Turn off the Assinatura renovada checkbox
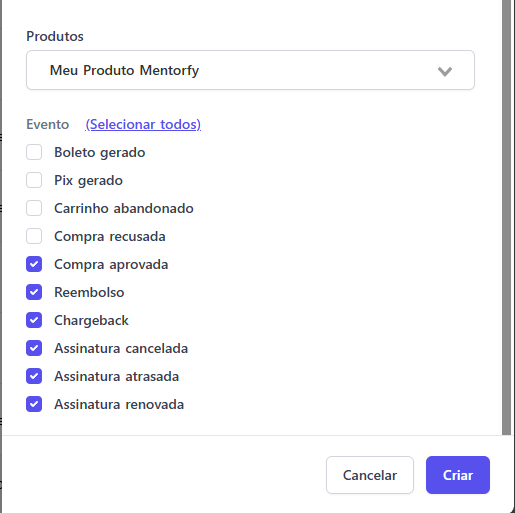This screenshot has width=515, height=513. point(34,404)
